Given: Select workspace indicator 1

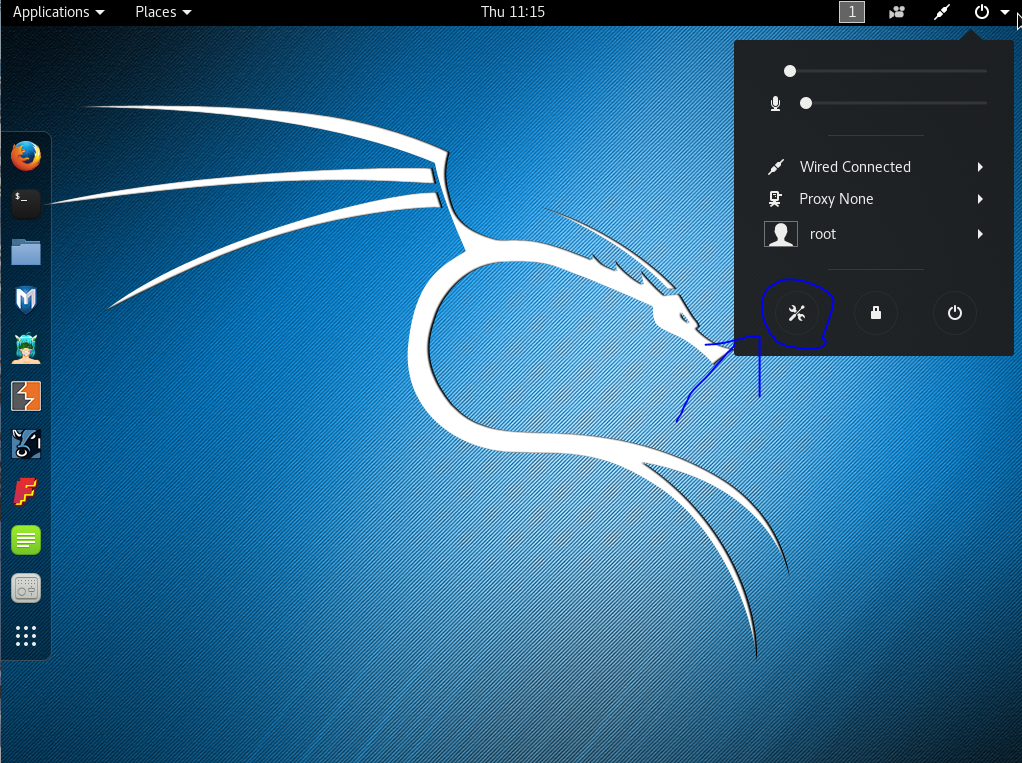Looking at the screenshot, I should coord(852,12).
